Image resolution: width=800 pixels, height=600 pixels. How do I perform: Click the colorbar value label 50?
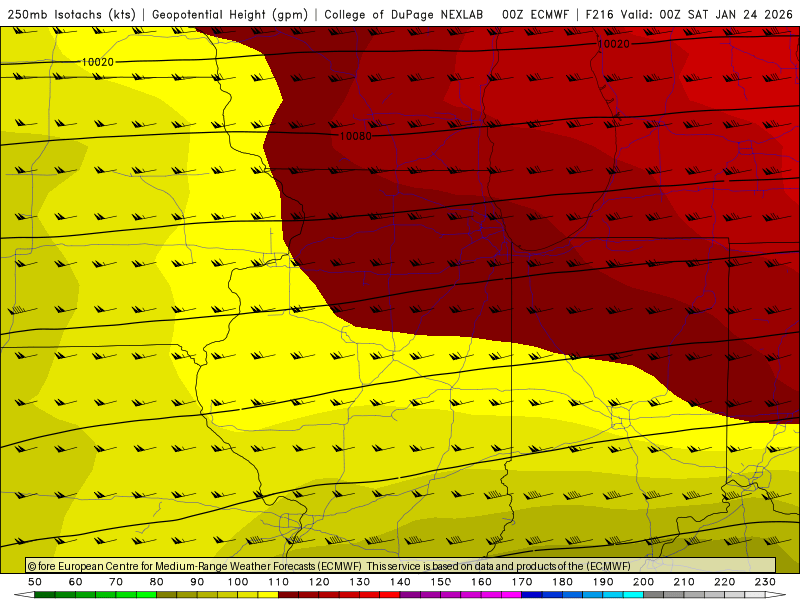(35, 582)
